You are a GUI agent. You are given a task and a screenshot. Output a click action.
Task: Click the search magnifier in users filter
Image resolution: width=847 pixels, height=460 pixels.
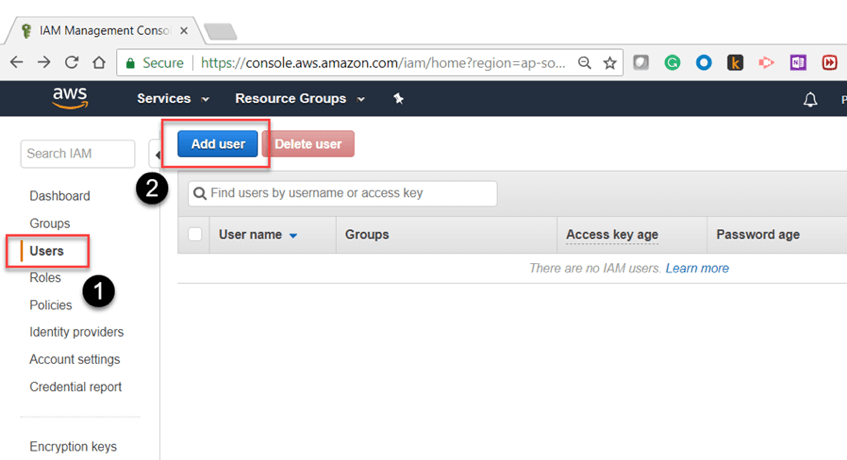click(x=200, y=193)
